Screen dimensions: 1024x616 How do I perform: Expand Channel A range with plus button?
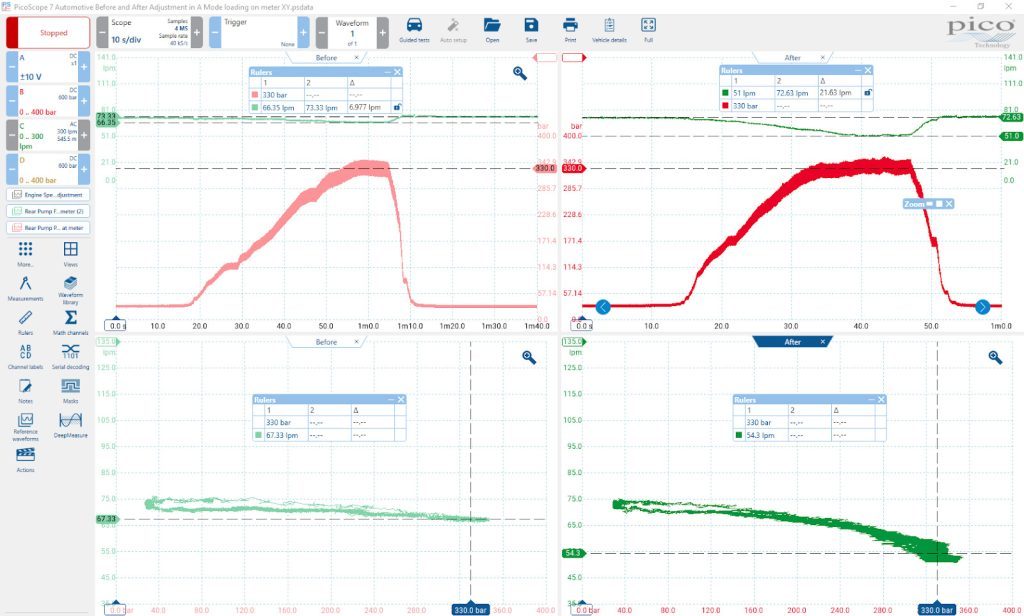(x=84, y=67)
